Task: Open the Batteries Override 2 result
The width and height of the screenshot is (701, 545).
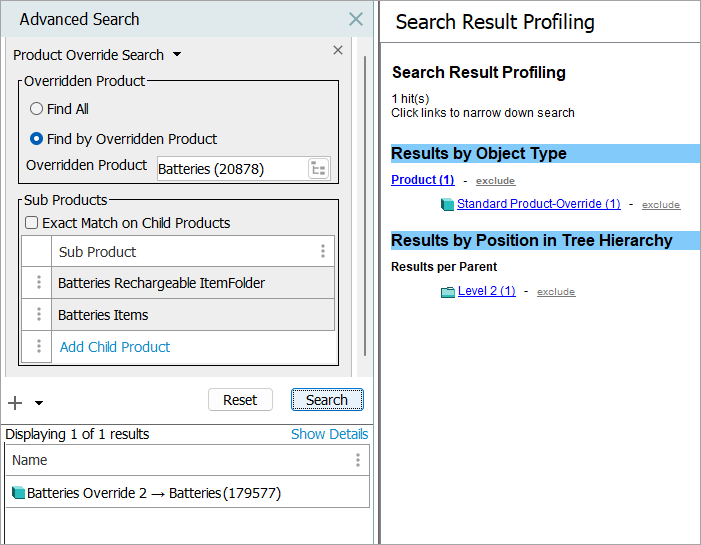Action: (x=154, y=493)
